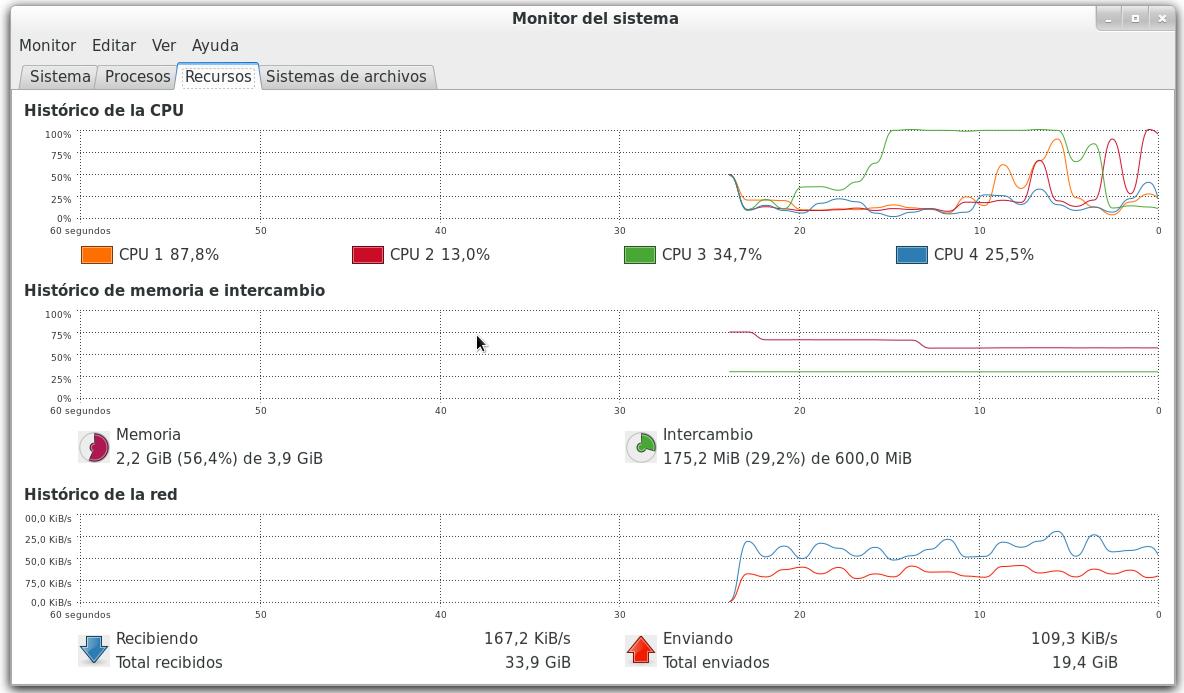Click the red Enviando up arrow icon

click(x=641, y=650)
